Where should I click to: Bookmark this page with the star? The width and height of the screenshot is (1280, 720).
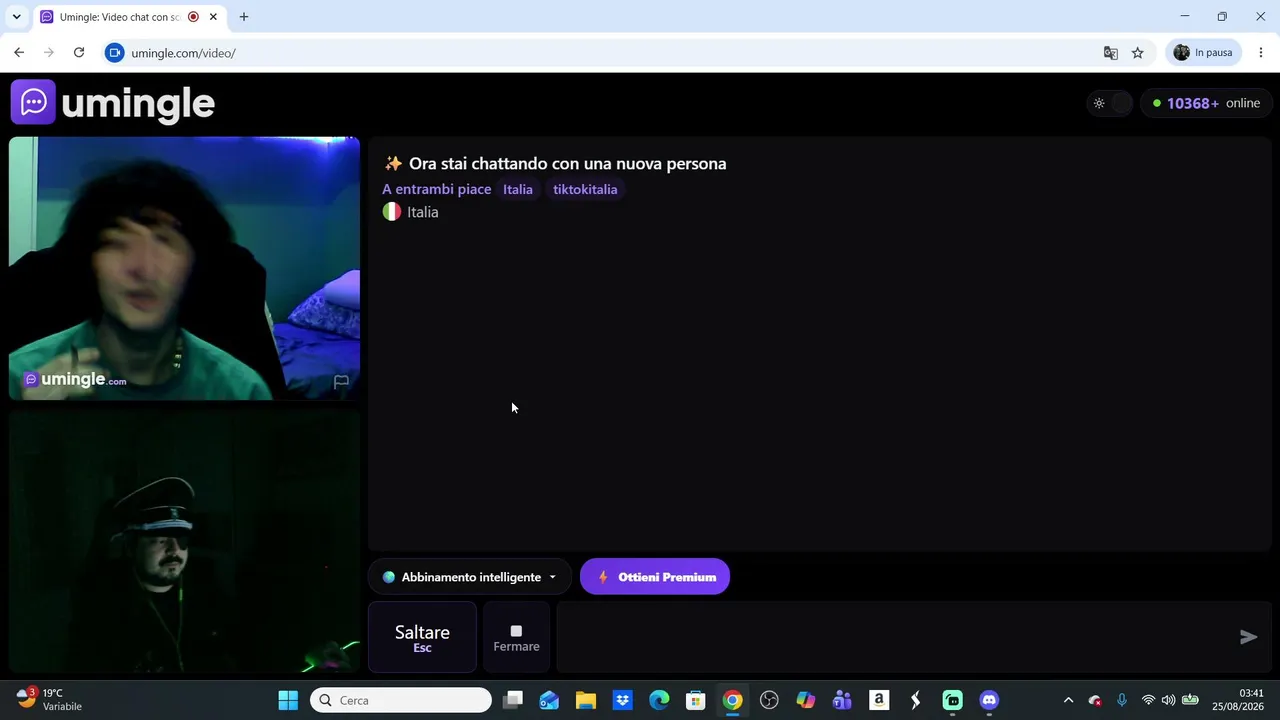pos(1137,53)
